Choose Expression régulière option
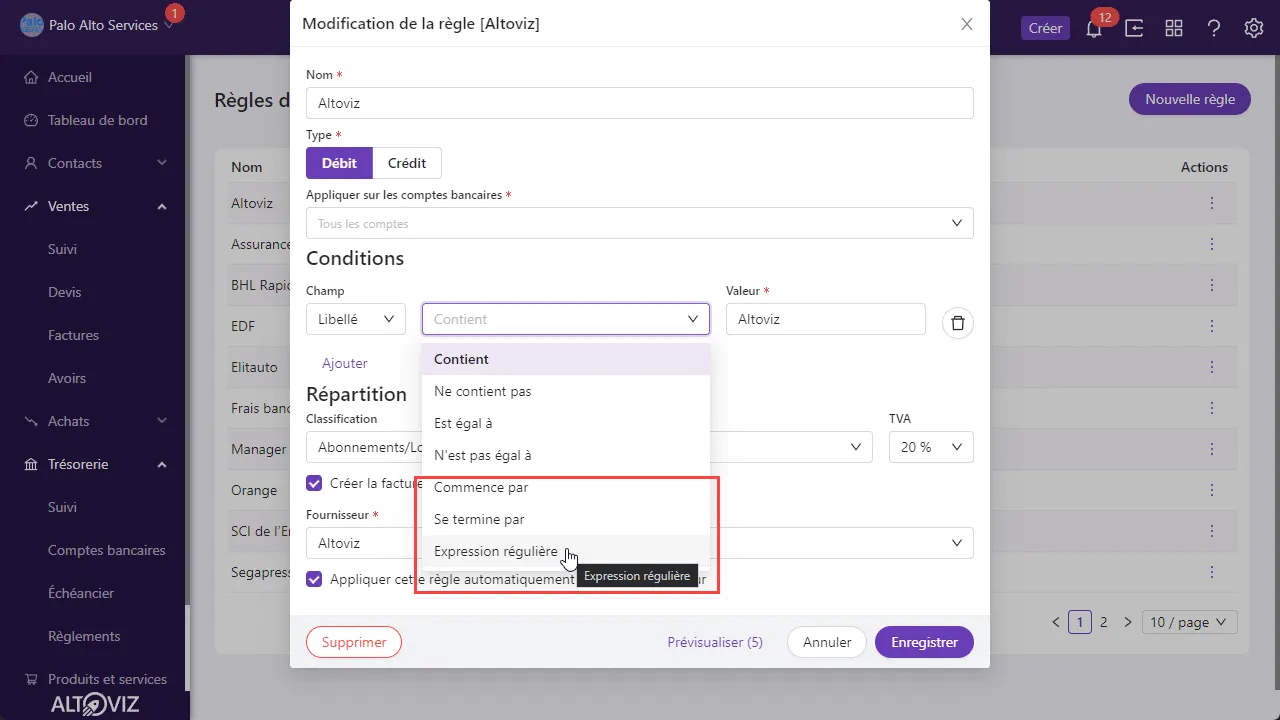This screenshot has height=720, width=1280. pyautogui.click(x=566, y=551)
